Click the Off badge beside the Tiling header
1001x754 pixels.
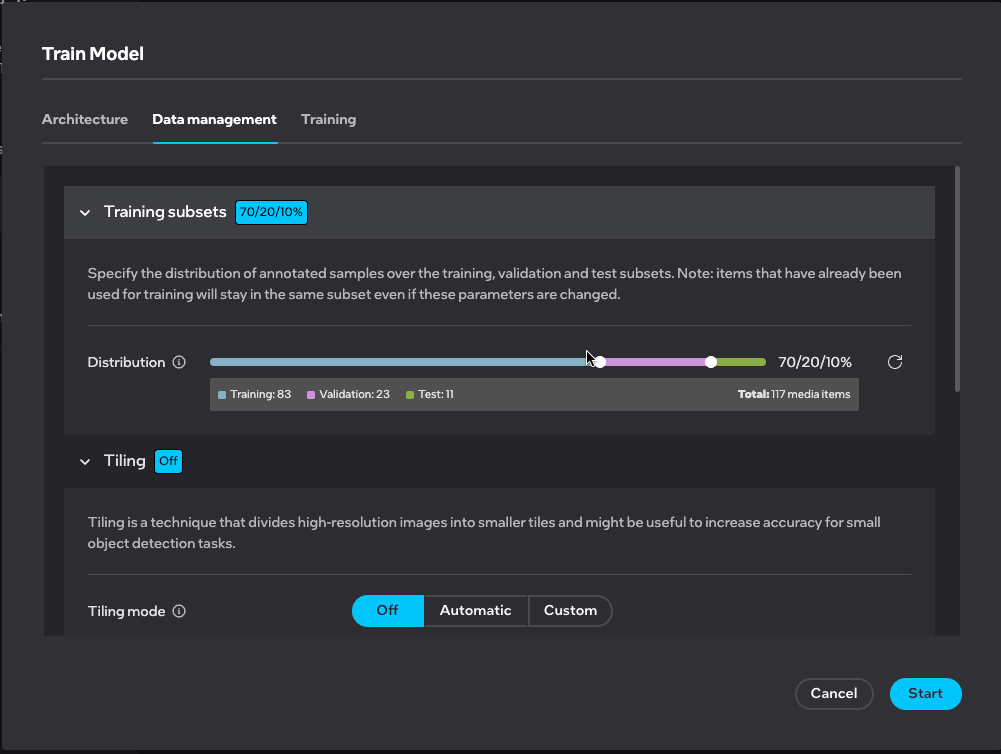click(x=168, y=461)
